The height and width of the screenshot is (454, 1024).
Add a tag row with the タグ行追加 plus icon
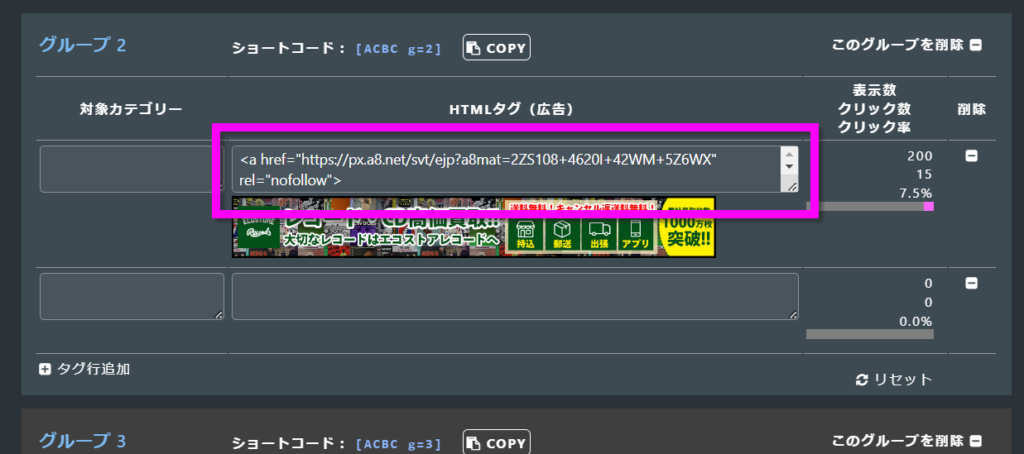tap(45, 369)
